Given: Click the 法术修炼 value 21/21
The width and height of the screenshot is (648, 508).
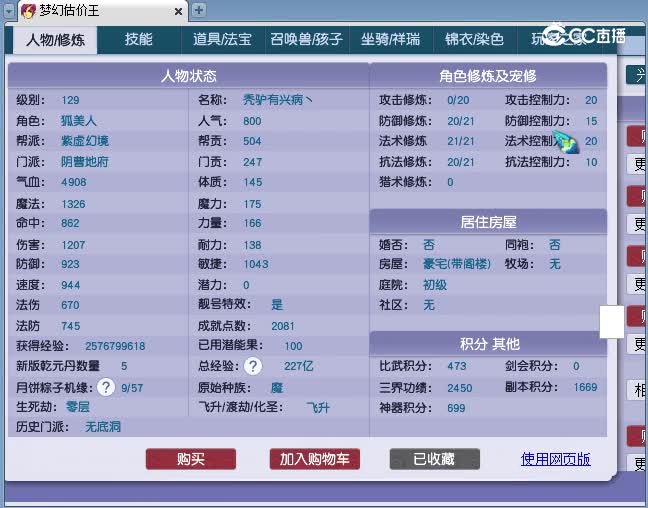Looking at the screenshot, I should [461, 141].
